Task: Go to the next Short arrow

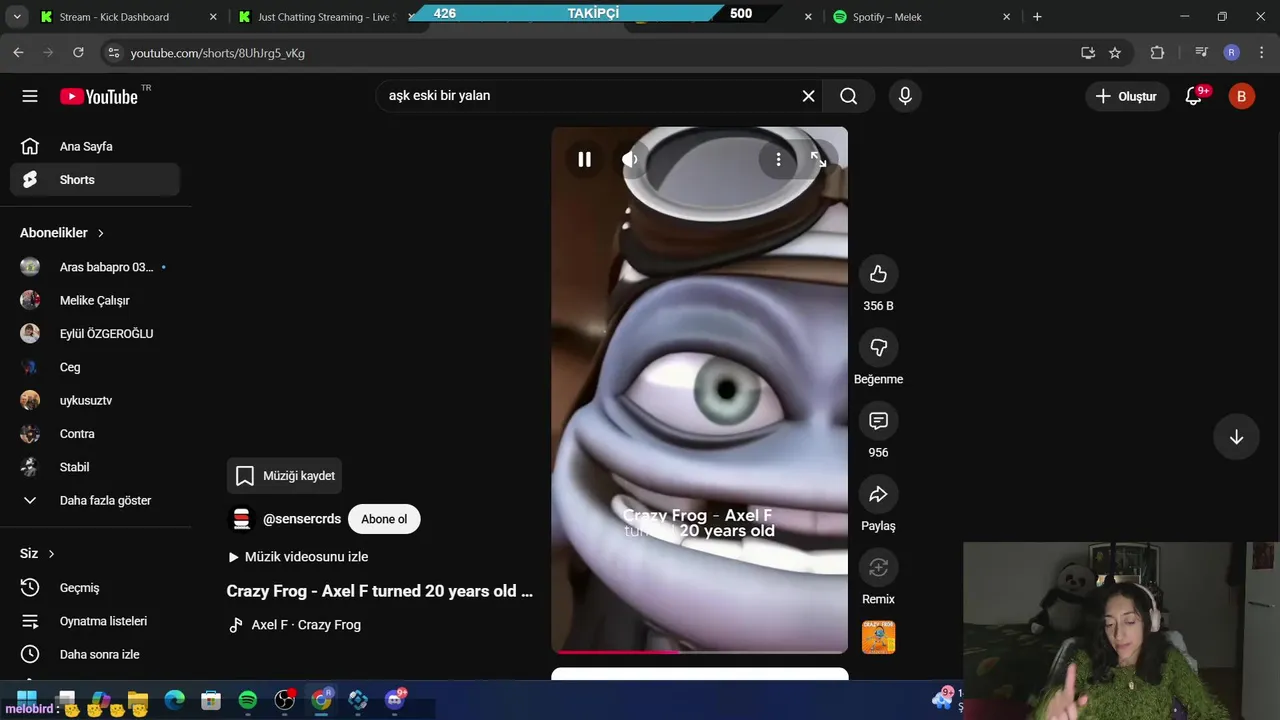Action: click(x=1236, y=437)
